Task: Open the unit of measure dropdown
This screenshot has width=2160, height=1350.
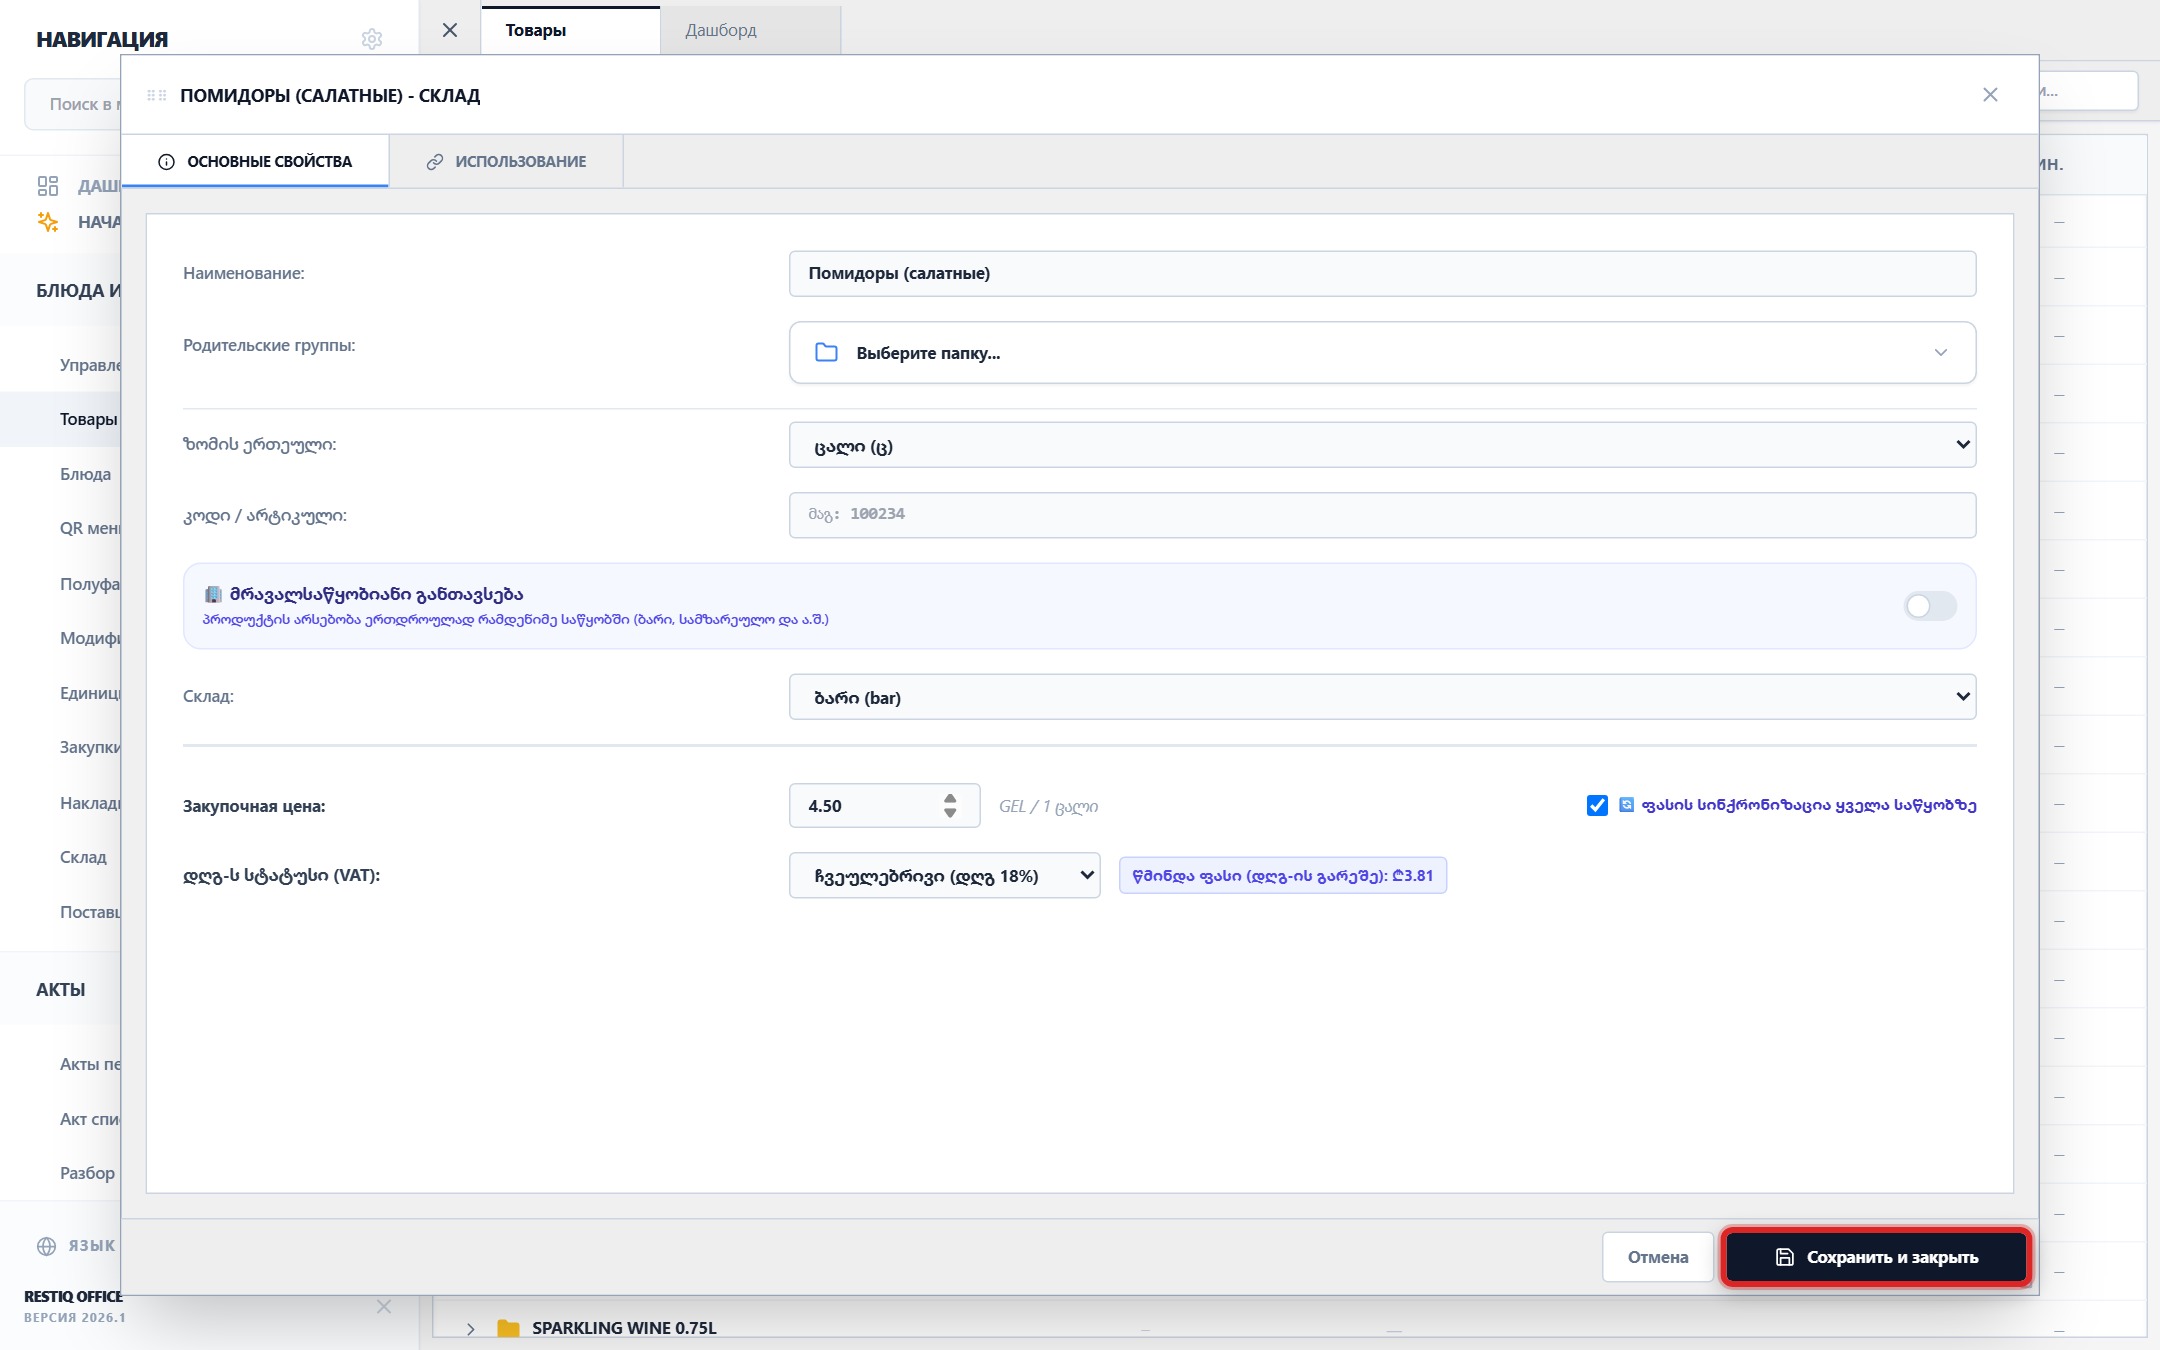Action: (1382, 445)
